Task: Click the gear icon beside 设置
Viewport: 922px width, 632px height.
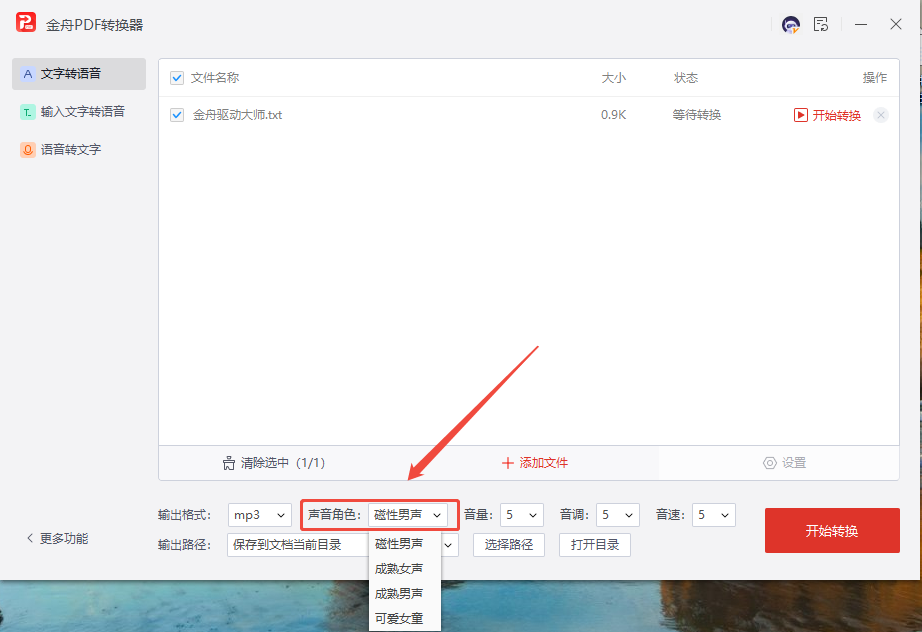Action: (769, 463)
